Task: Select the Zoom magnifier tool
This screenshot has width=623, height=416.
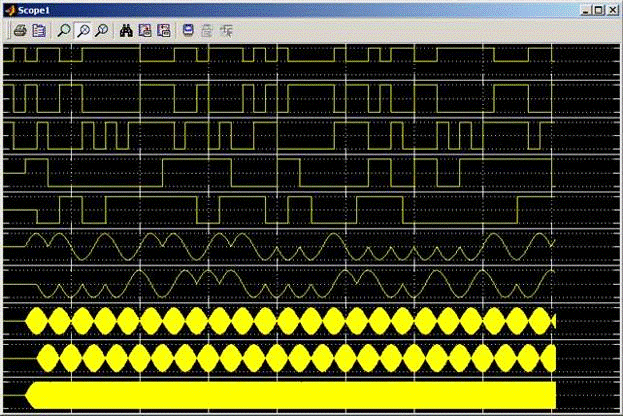Action: [x=65, y=30]
